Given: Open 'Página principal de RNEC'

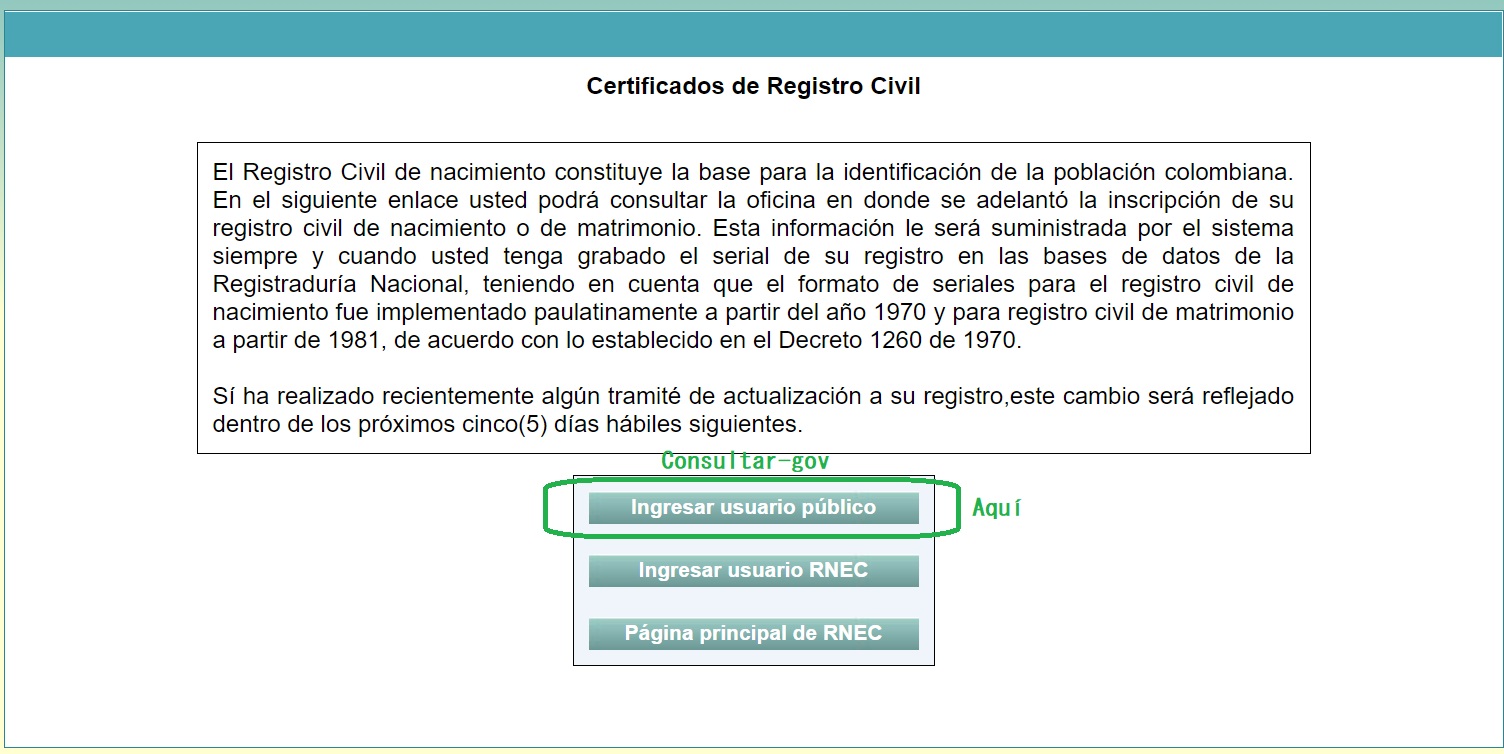Looking at the screenshot, I should click(753, 634).
